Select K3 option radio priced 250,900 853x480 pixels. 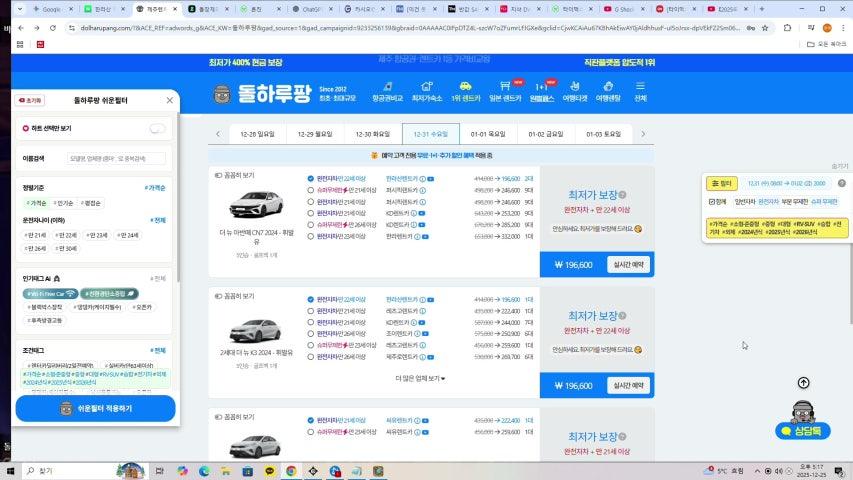[x=311, y=334]
